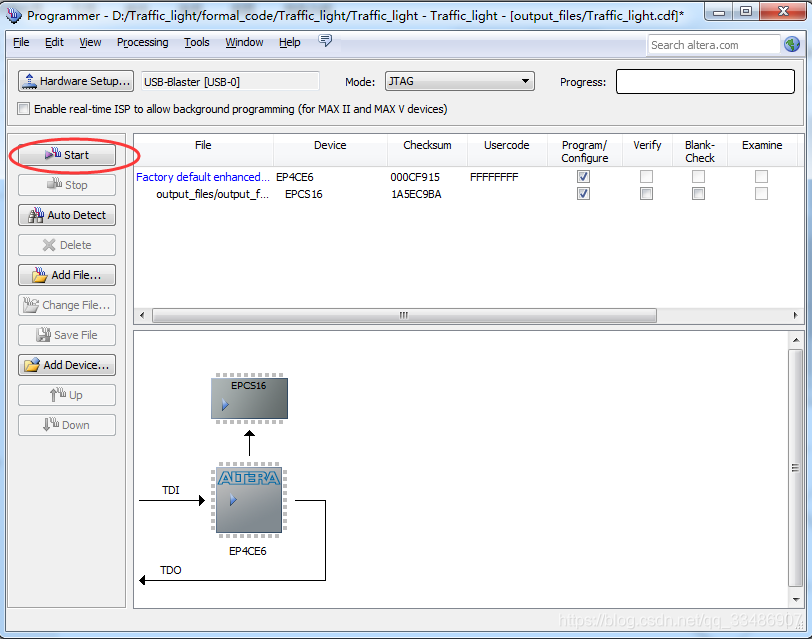The height and width of the screenshot is (639, 812).
Task: Toggle Program/Configure for EPCS16 row
Action: 584,194
